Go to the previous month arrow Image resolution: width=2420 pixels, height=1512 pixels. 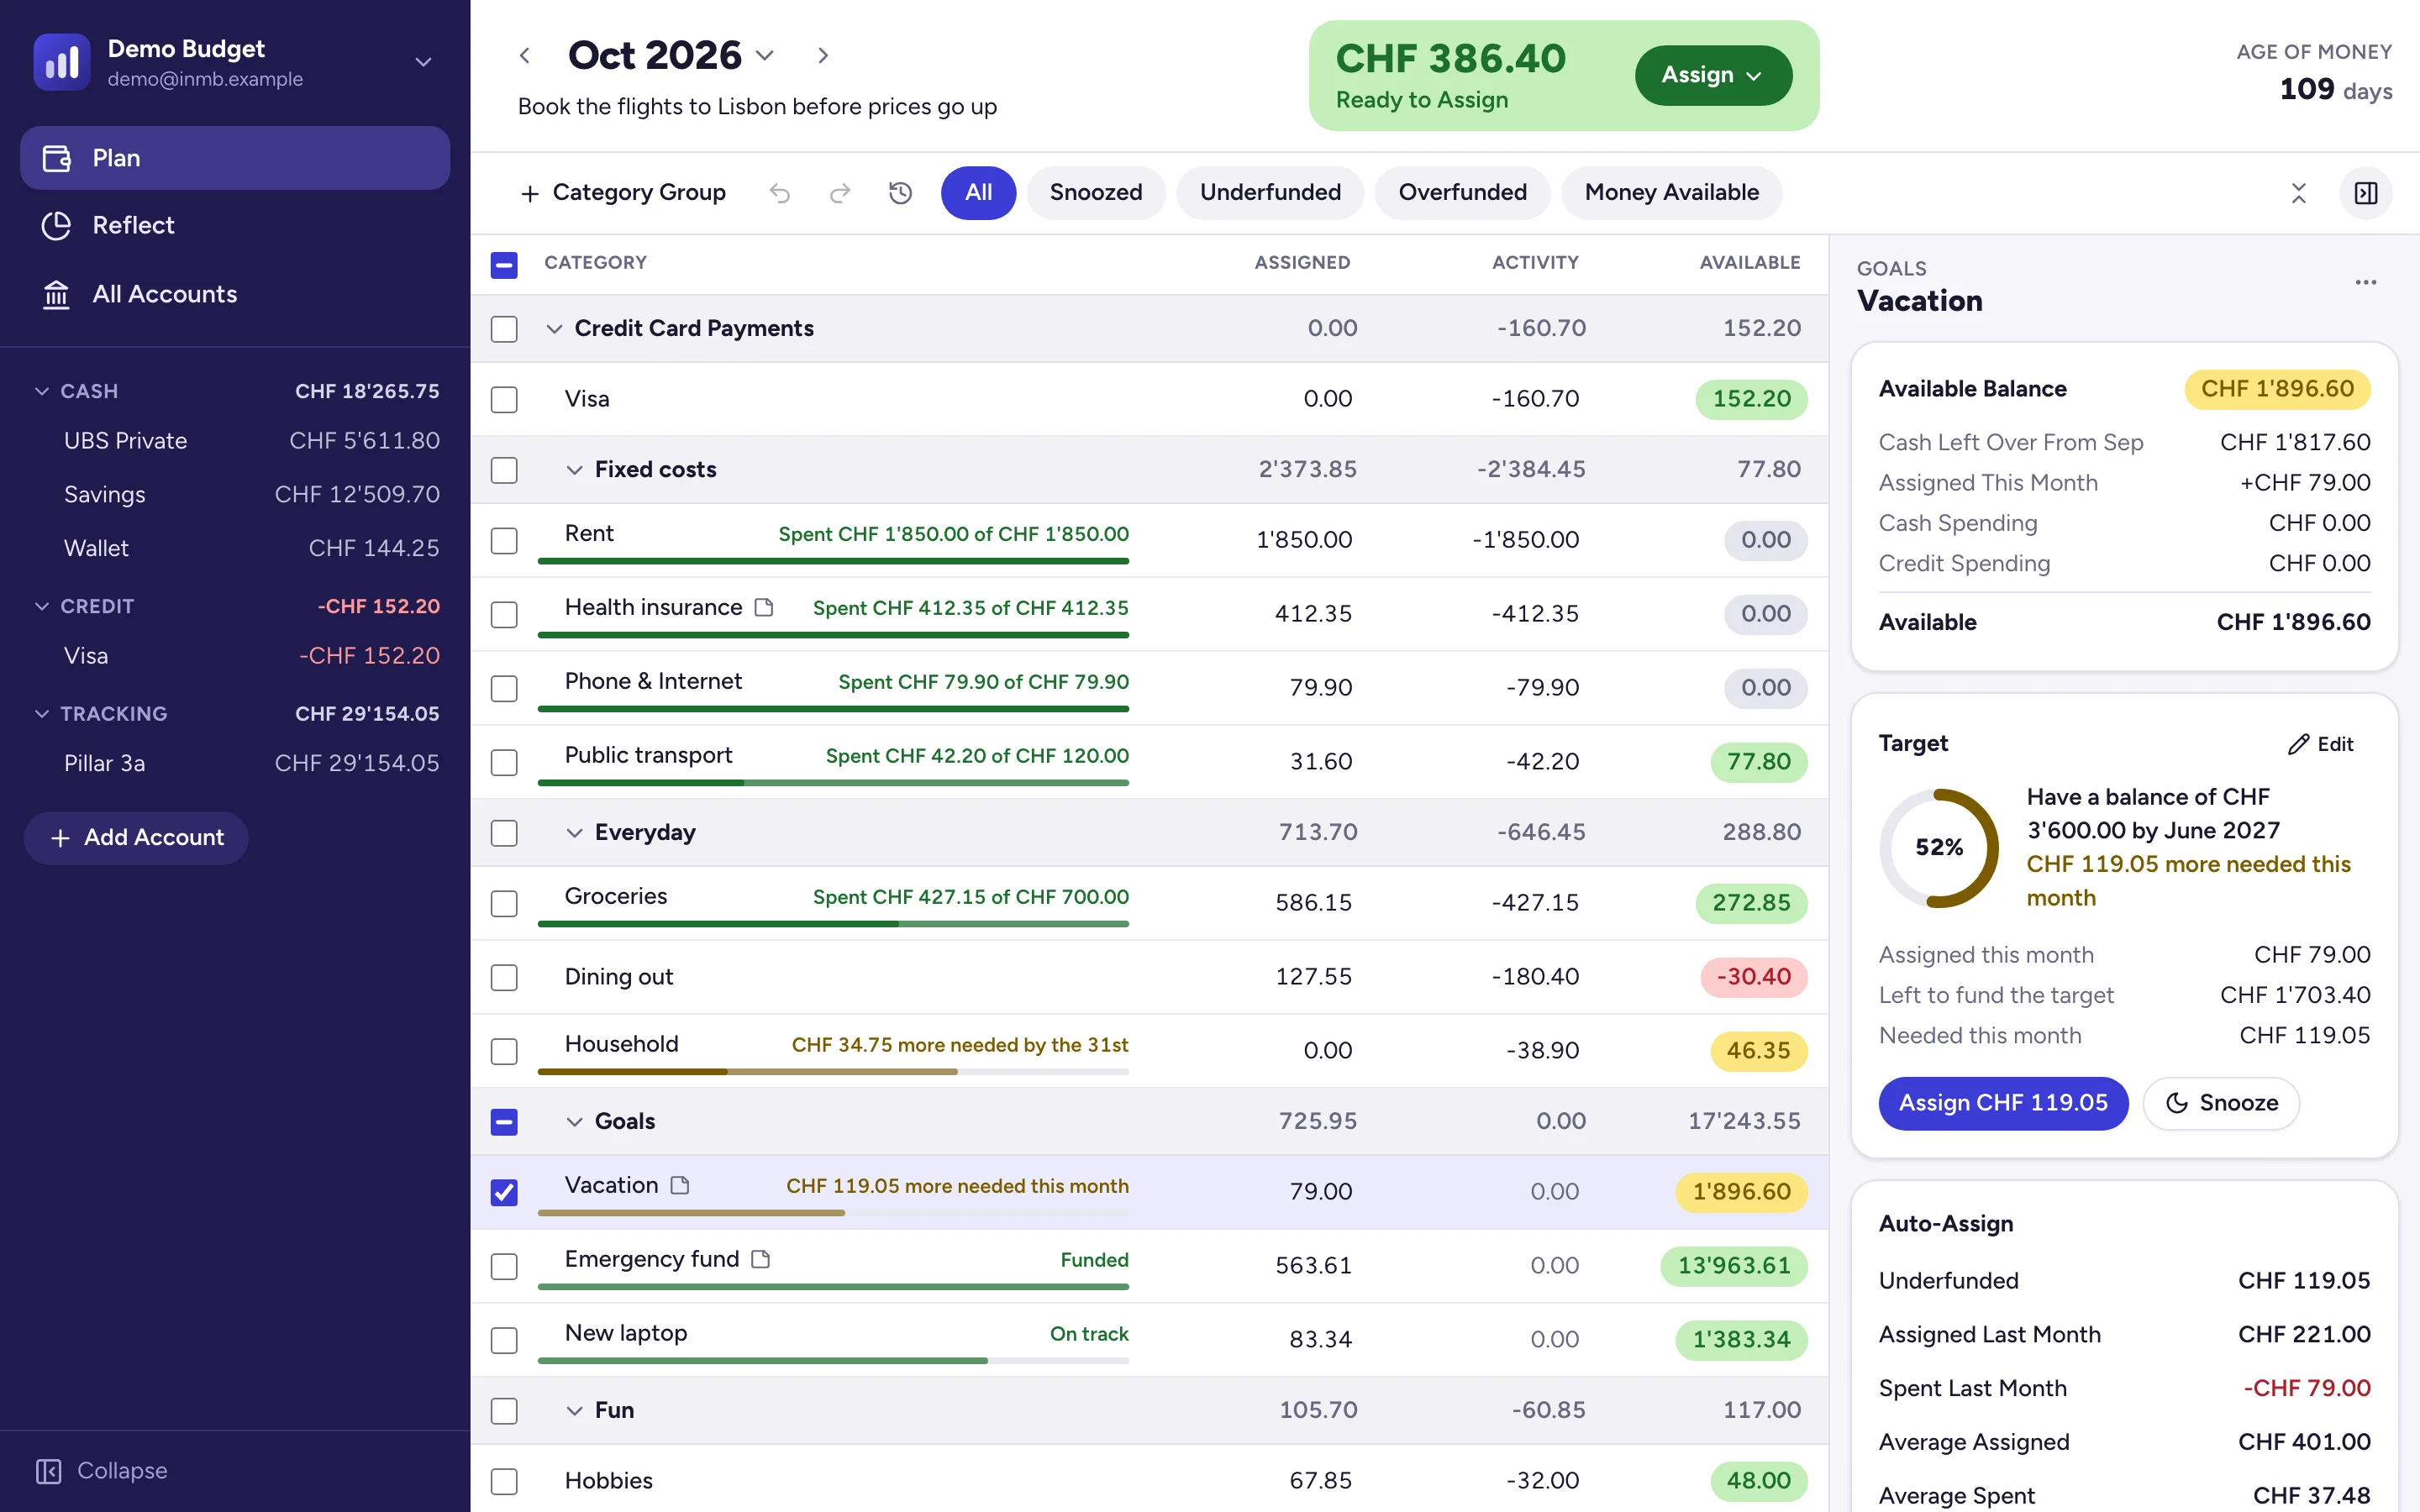tap(525, 56)
